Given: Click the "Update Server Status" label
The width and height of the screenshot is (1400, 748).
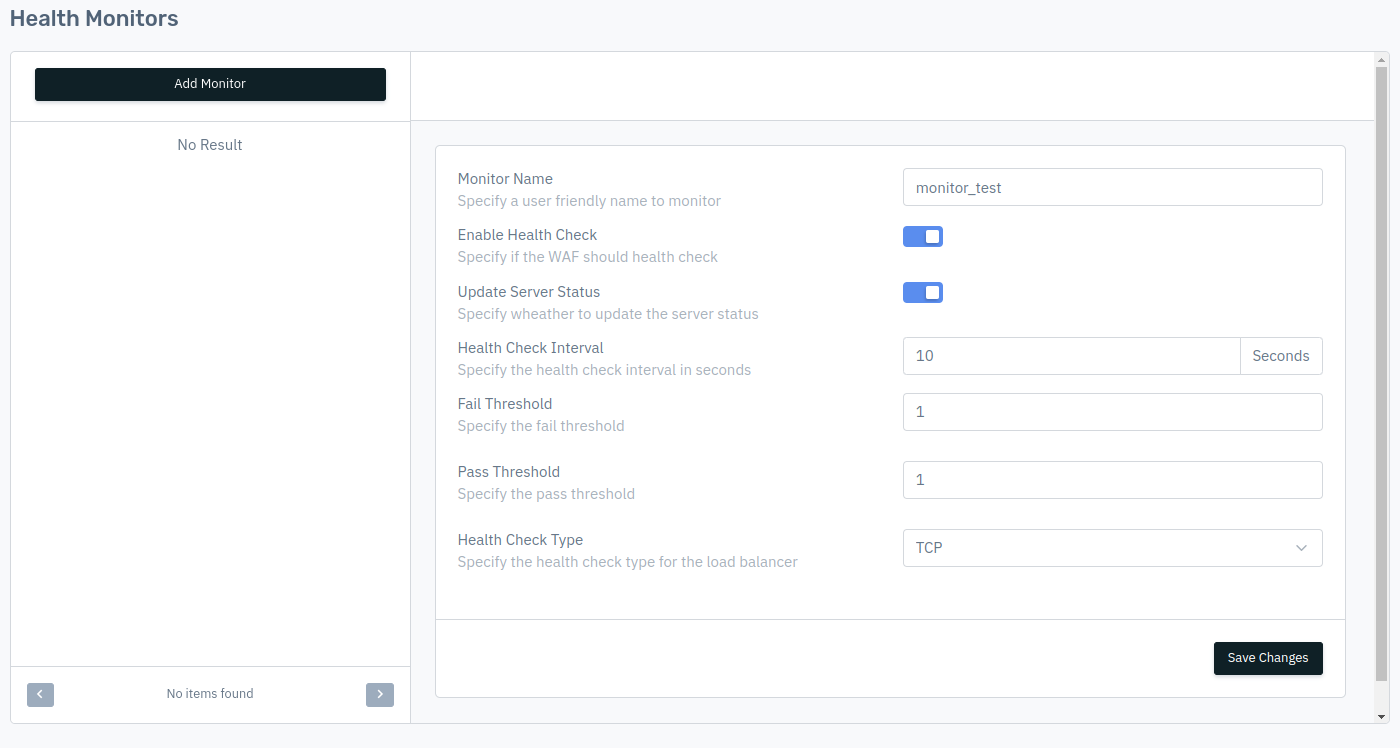Looking at the screenshot, I should 529,292.
